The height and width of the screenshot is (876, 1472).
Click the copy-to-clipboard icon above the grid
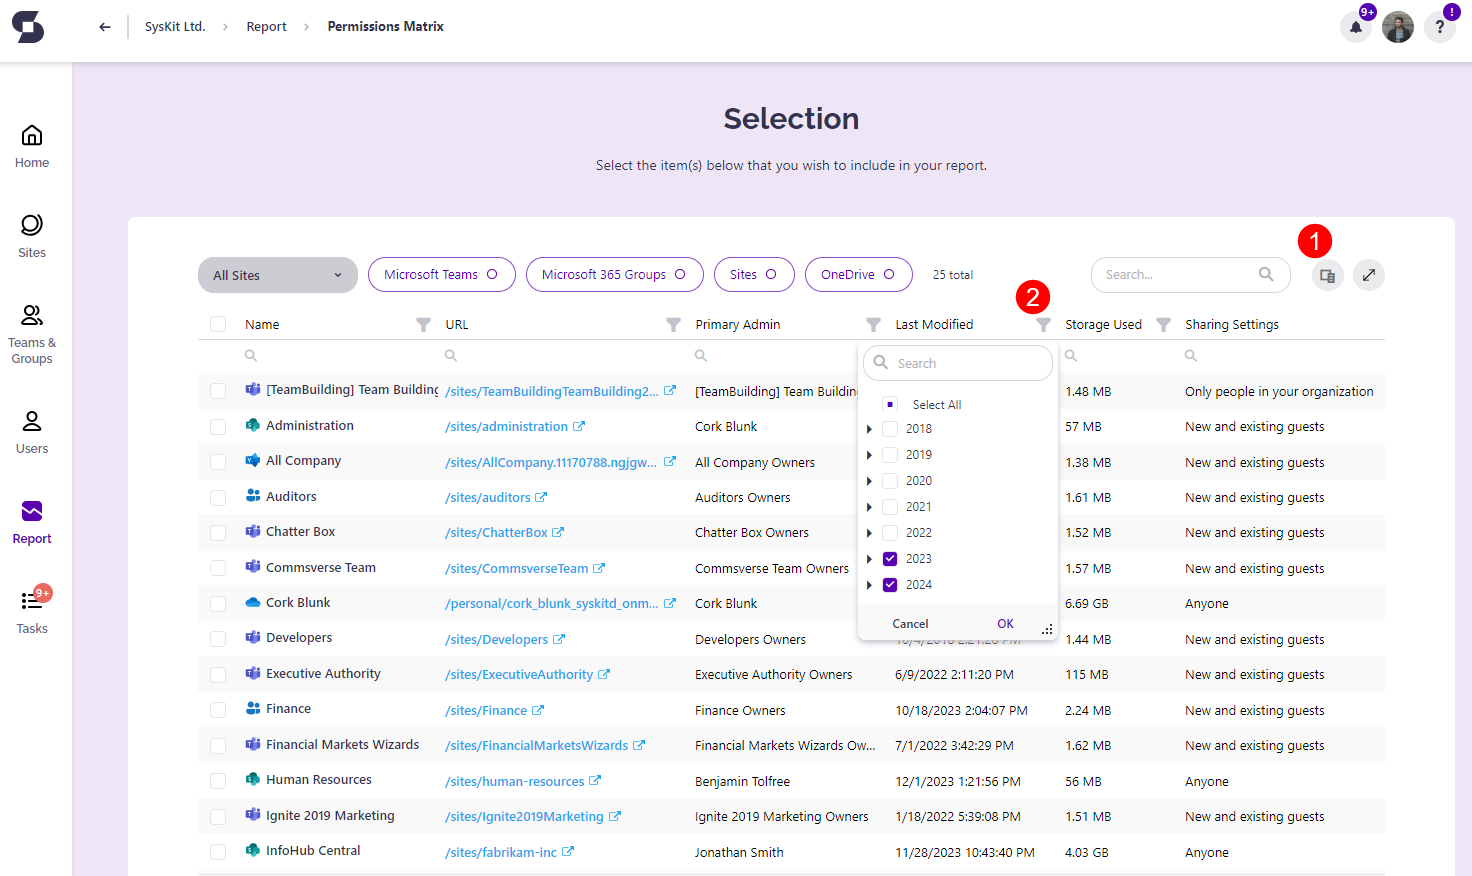(1326, 274)
